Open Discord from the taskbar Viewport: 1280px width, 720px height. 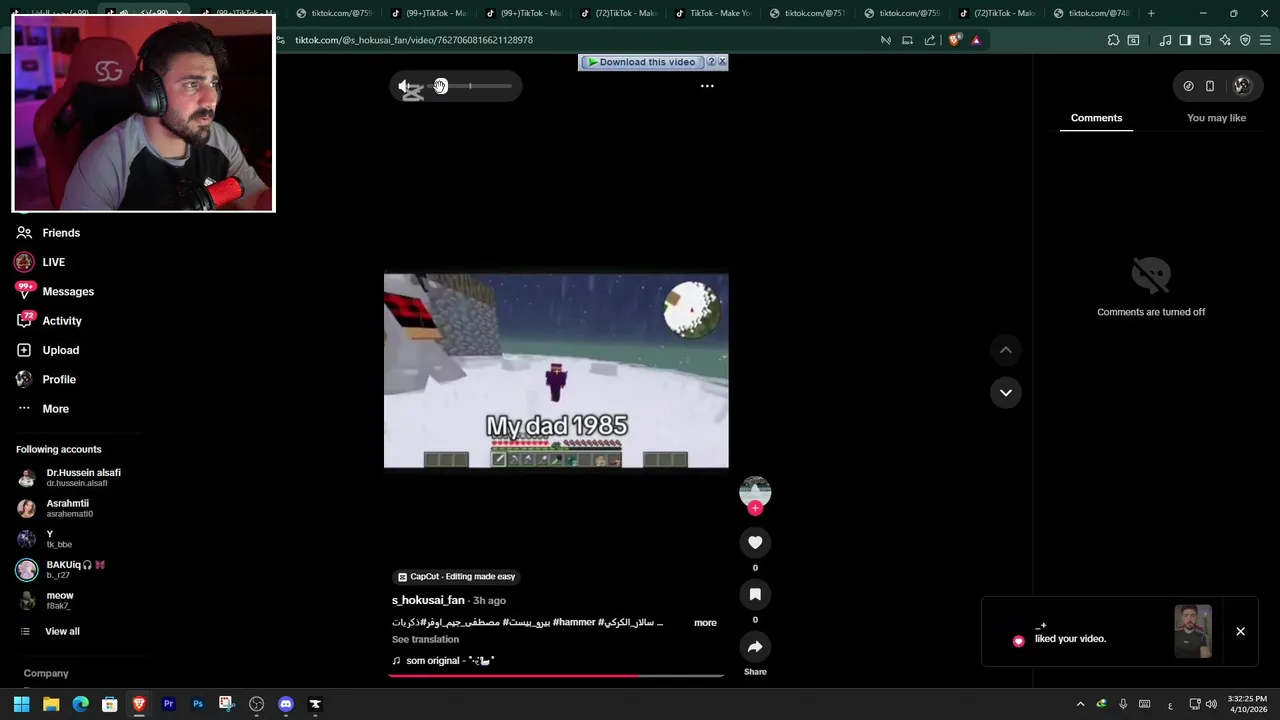pos(286,704)
